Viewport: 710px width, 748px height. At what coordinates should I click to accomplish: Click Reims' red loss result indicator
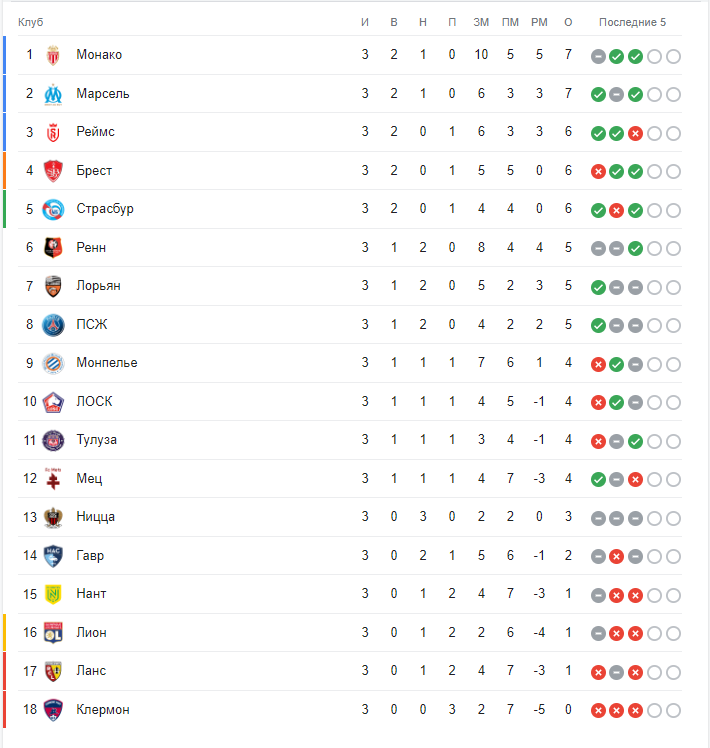[x=635, y=133]
